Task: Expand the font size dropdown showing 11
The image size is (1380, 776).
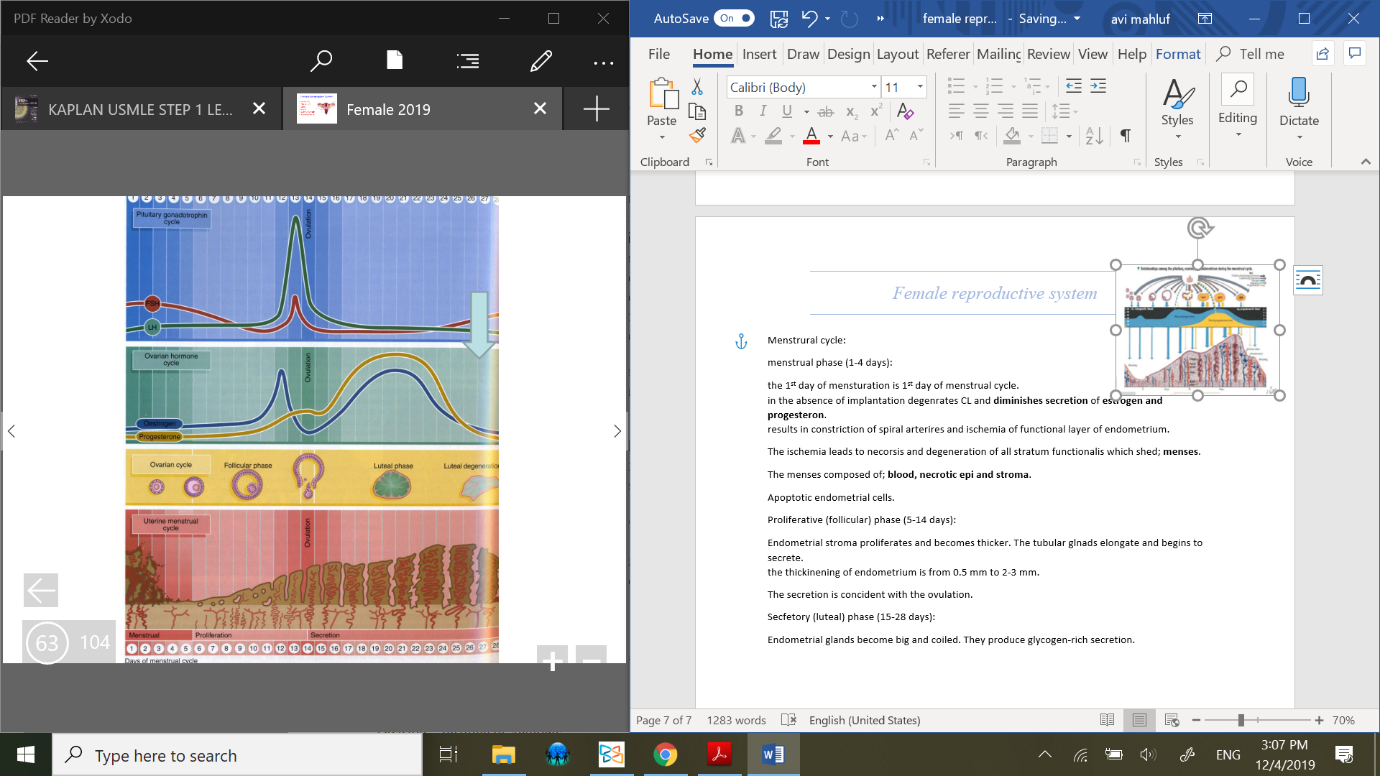Action: (x=920, y=87)
